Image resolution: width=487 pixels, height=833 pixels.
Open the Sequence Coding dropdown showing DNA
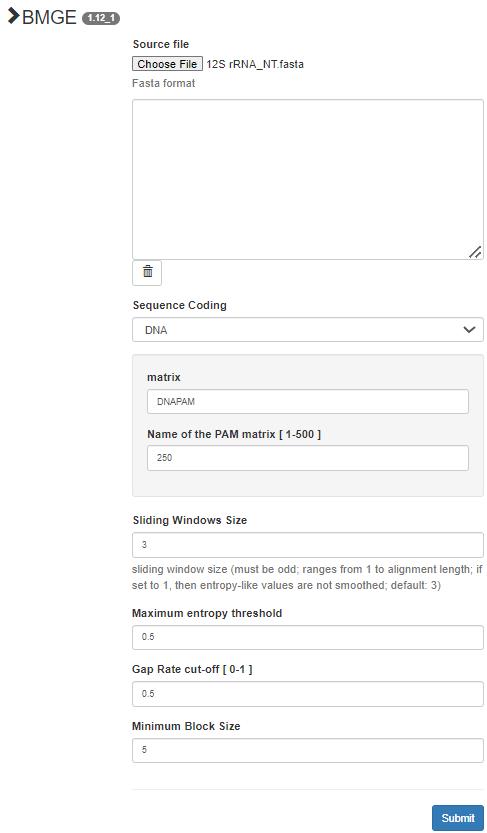click(x=308, y=330)
